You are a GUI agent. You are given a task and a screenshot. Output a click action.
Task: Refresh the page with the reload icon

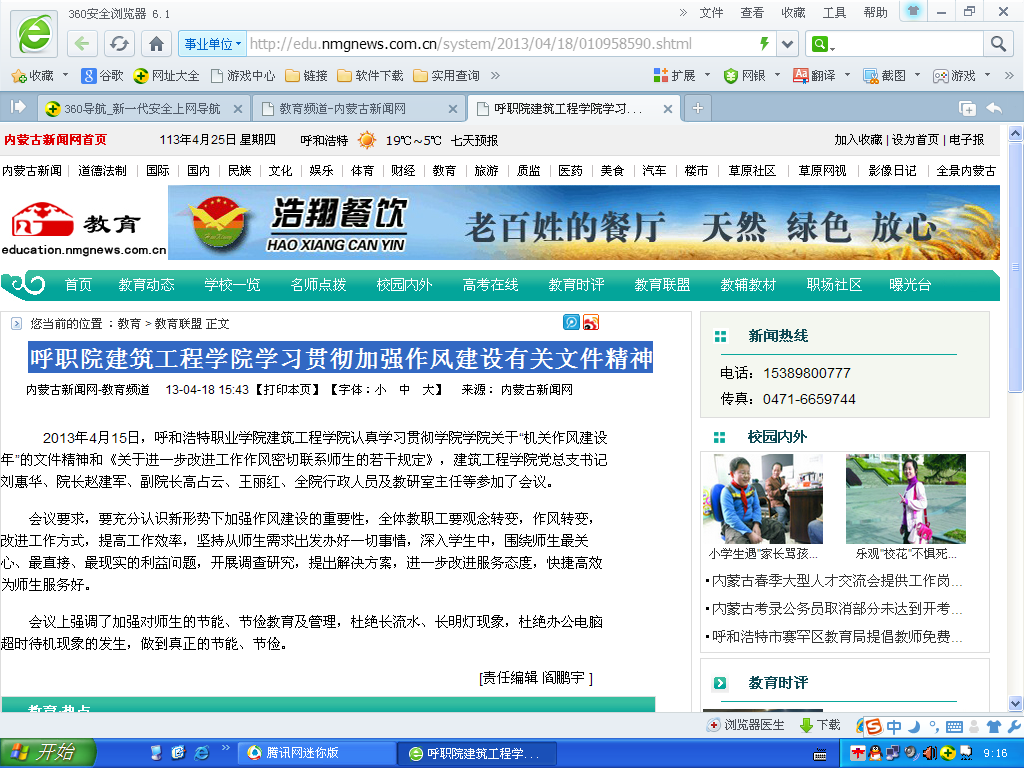(119, 44)
